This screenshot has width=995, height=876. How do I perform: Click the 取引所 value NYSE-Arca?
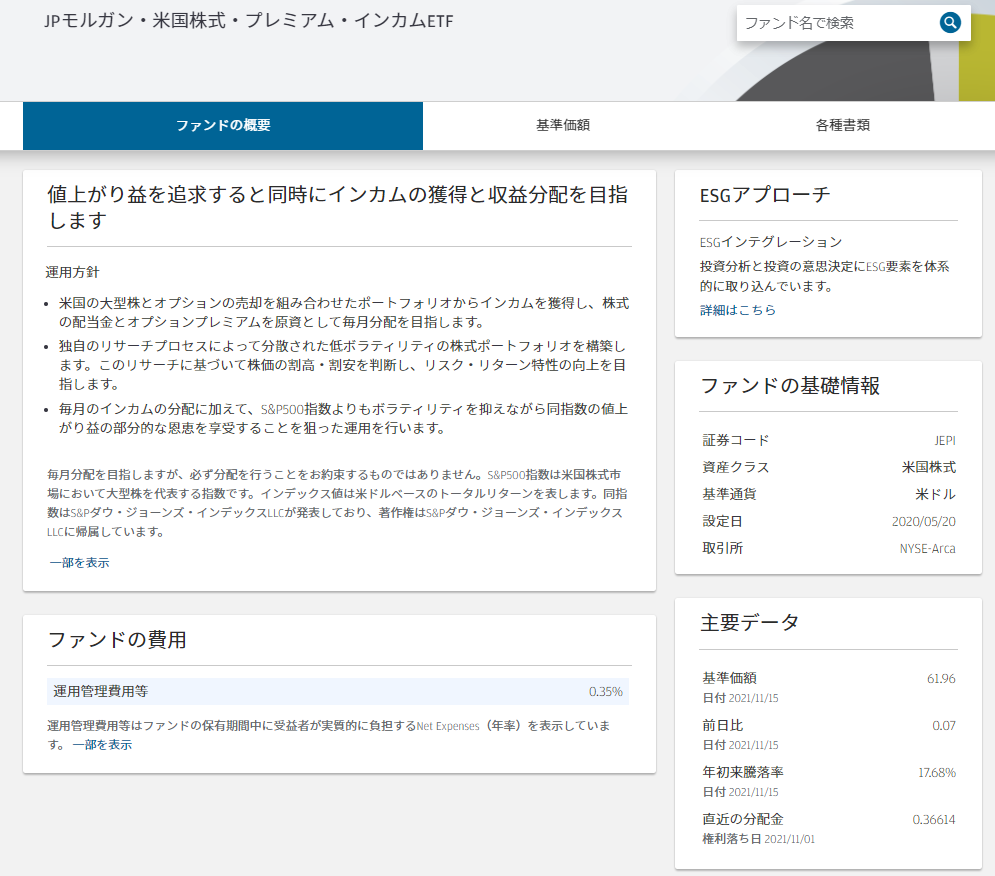927,548
